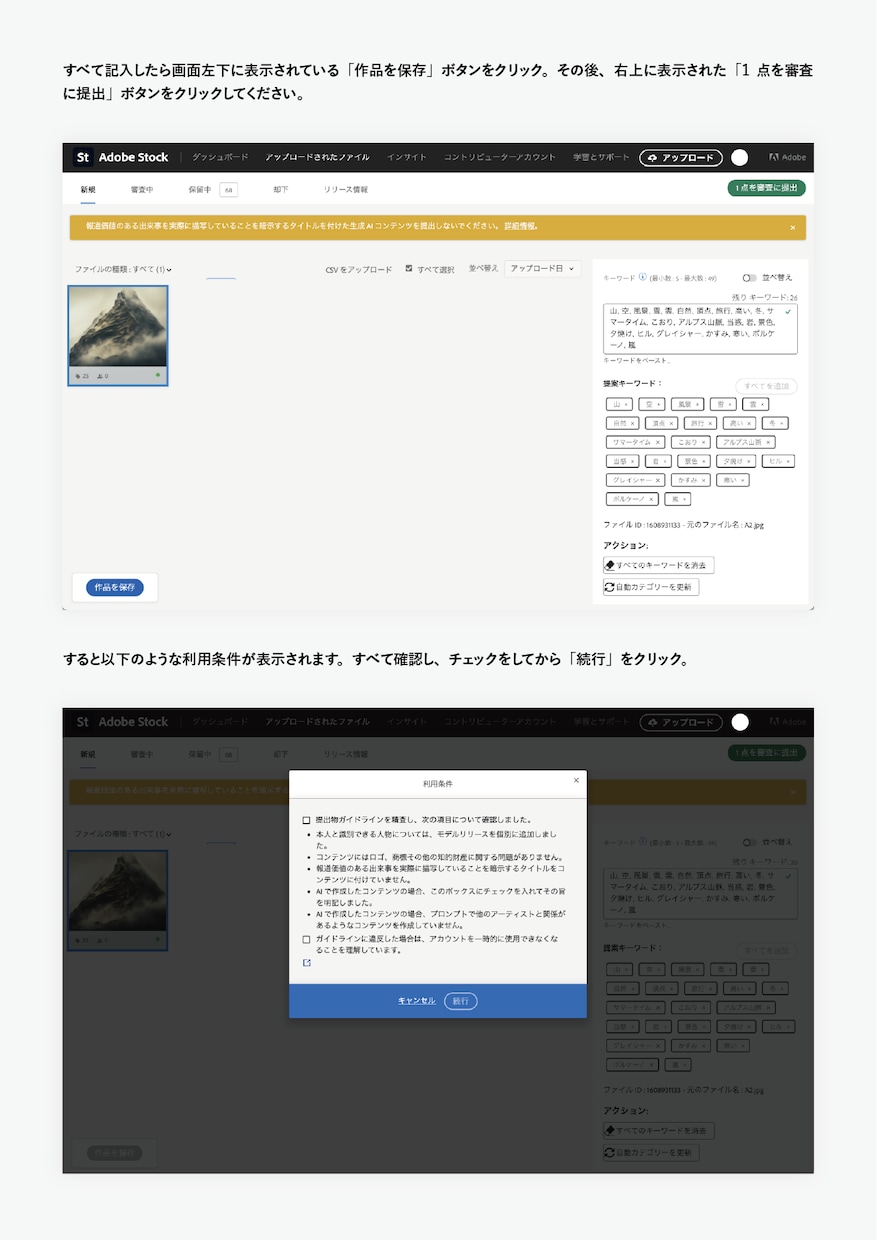Switch to the 却下 tab in first screenshot

pyautogui.click(x=280, y=189)
